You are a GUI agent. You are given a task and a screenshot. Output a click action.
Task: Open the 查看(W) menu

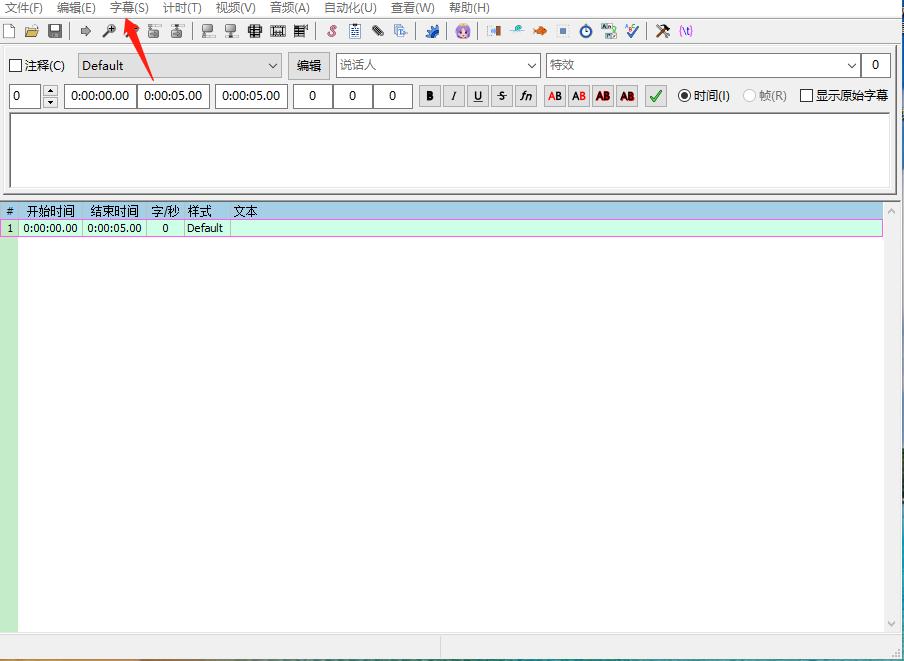pos(413,8)
